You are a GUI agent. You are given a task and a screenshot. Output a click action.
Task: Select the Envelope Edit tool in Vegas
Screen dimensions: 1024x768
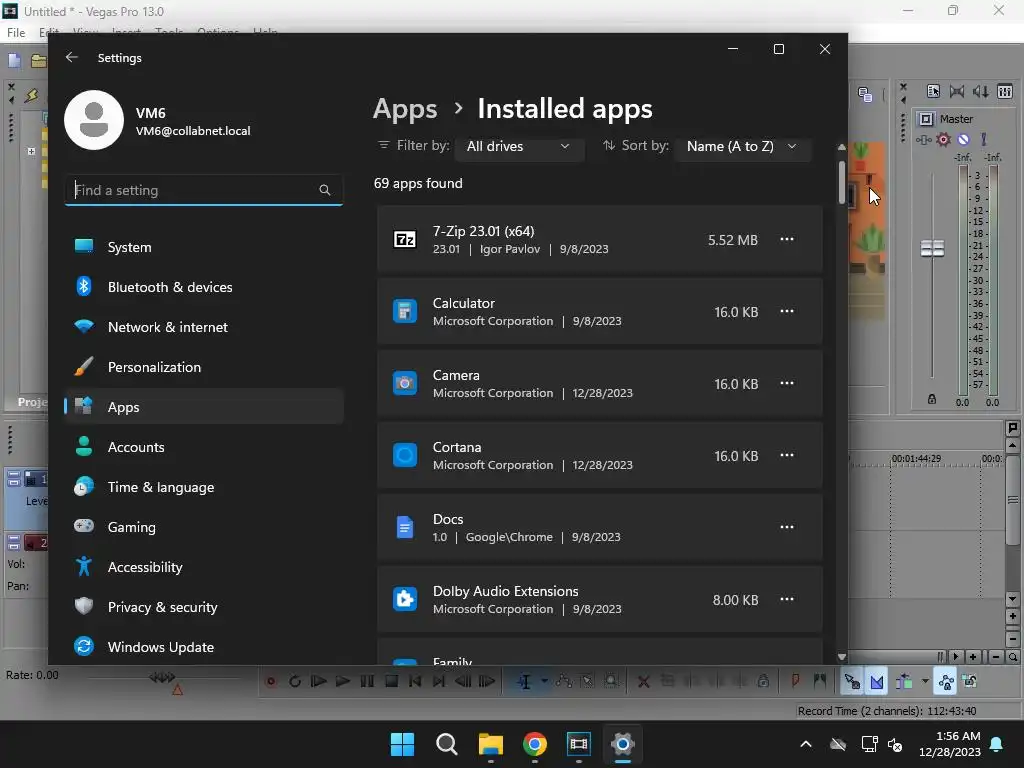pyautogui.click(x=564, y=682)
